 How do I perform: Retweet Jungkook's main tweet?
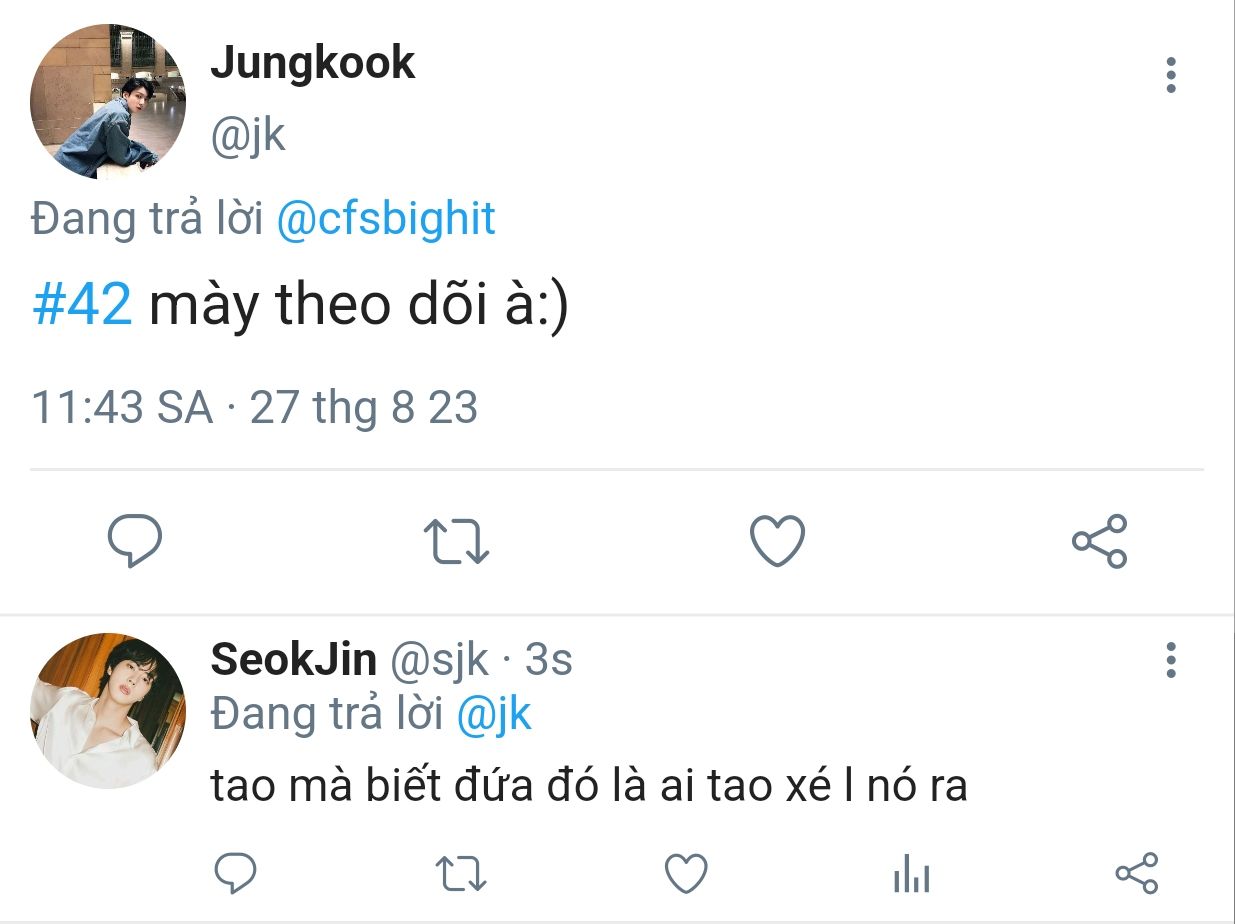coord(456,541)
